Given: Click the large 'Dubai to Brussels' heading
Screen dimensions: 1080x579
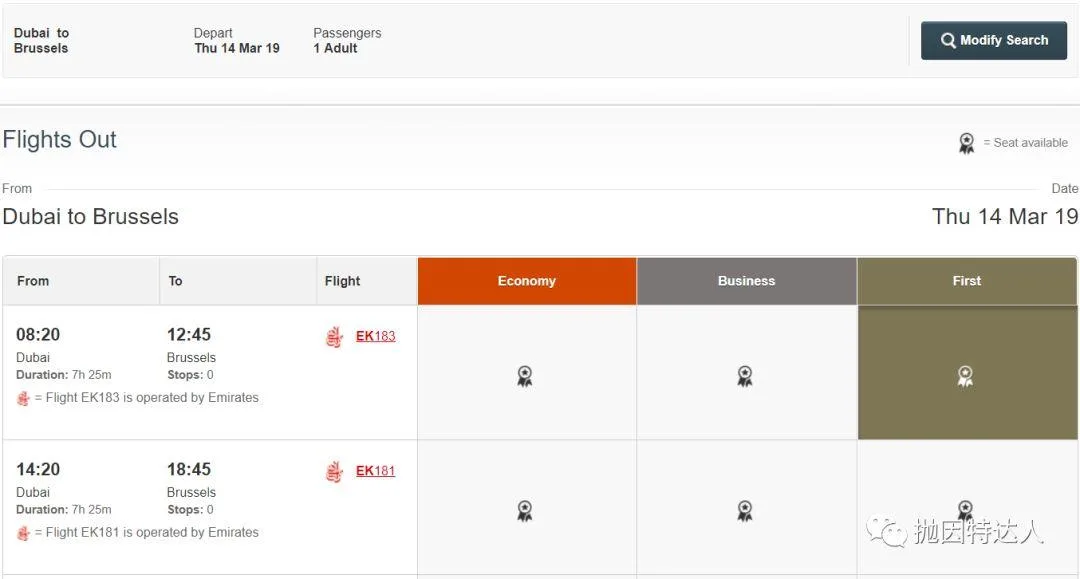Looking at the screenshot, I should coord(90,217).
